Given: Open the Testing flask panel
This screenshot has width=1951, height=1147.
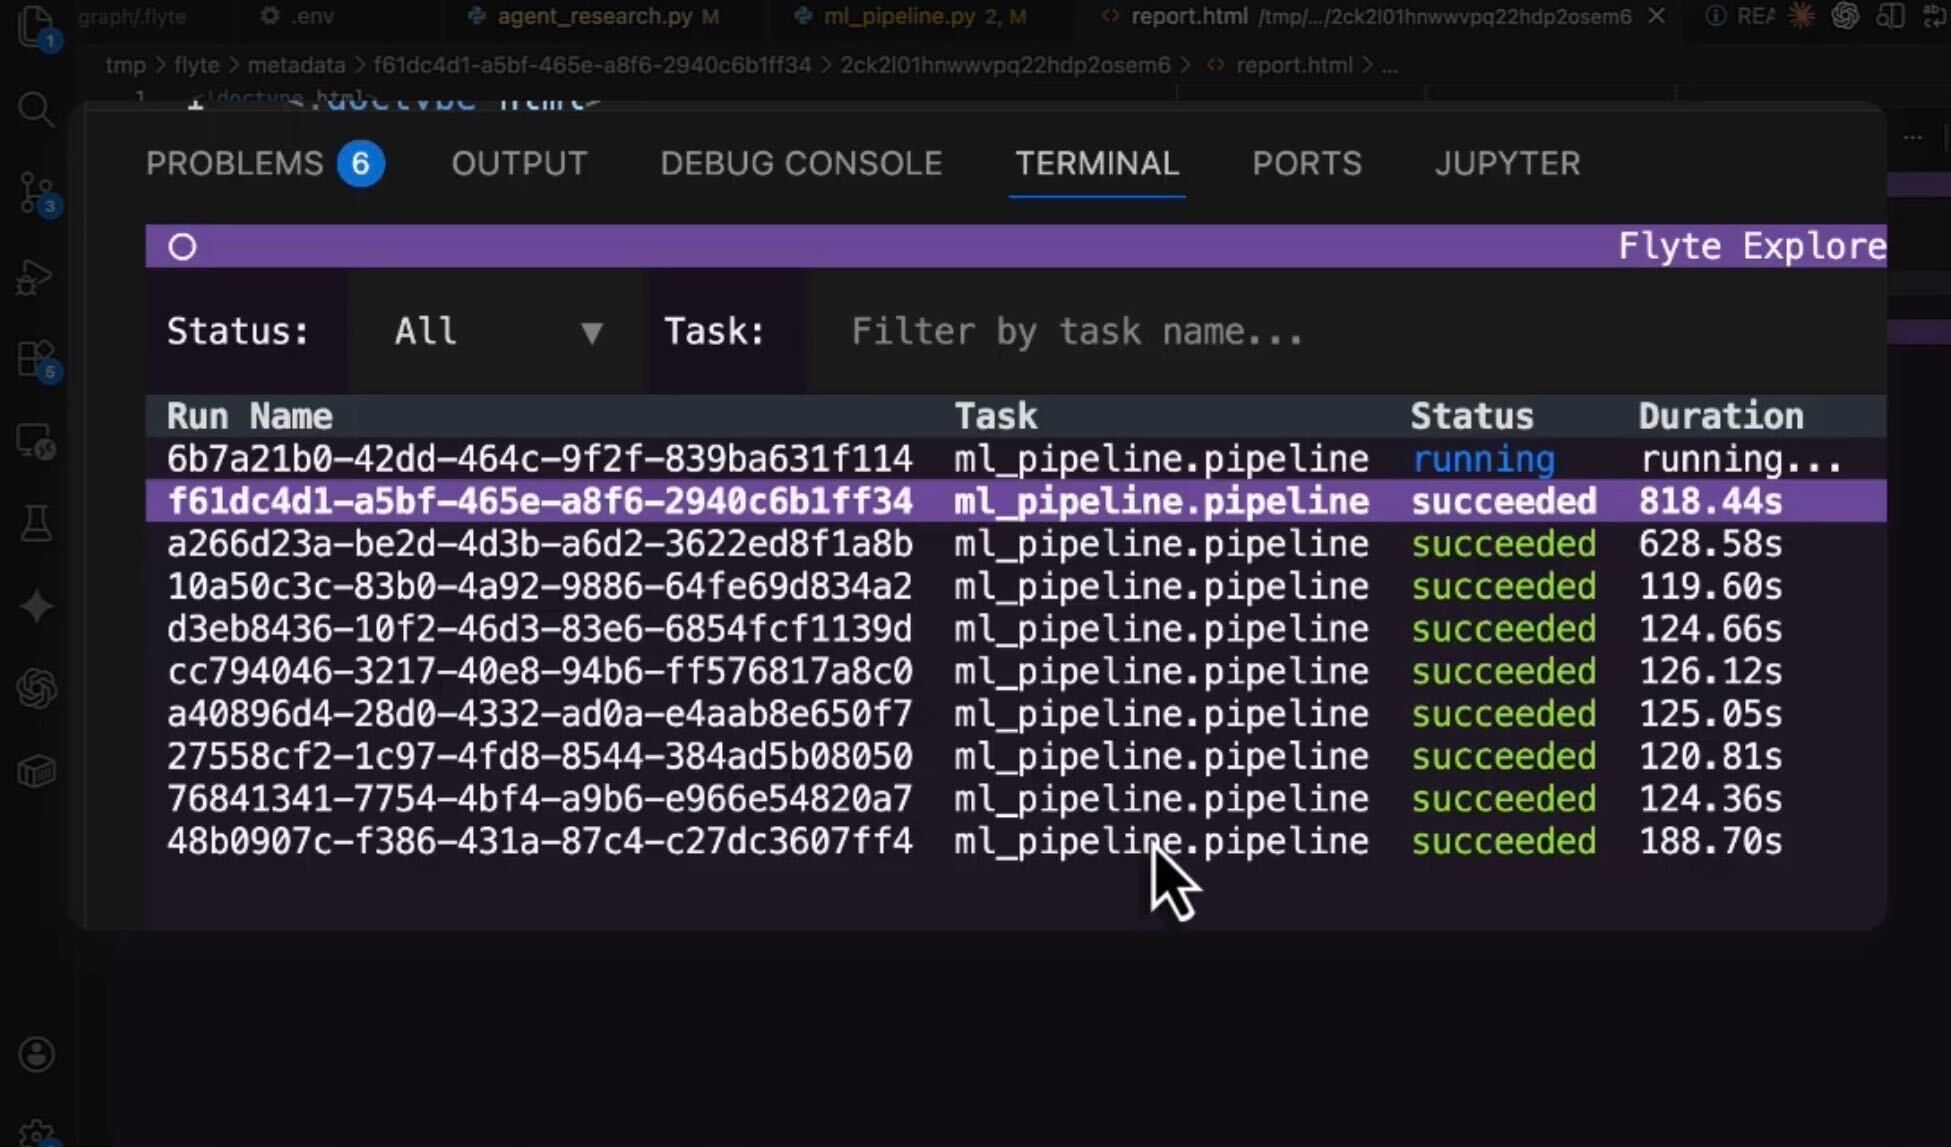Looking at the screenshot, I should click(x=36, y=522).
